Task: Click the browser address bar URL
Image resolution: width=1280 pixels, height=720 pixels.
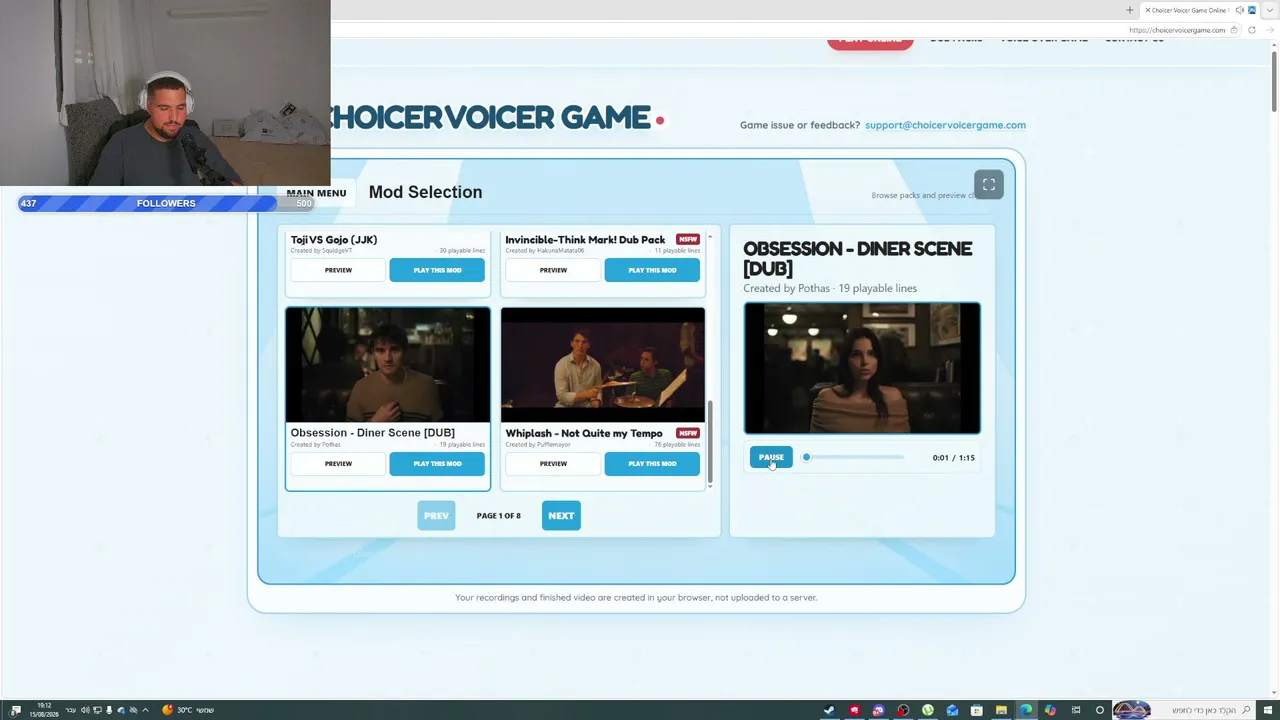Action: coord(1177,30)
